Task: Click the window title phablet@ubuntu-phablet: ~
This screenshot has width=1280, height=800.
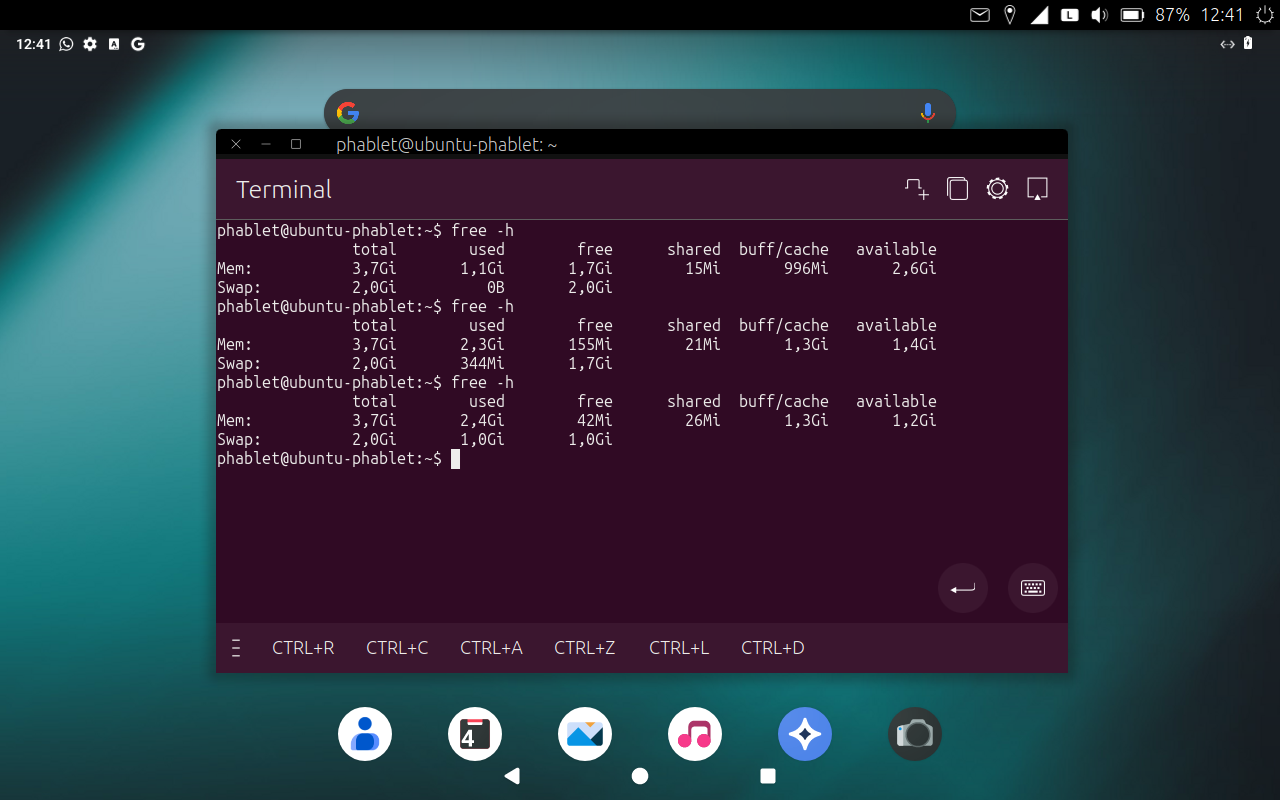Action: pyautogui.click(x=447, y=145)
